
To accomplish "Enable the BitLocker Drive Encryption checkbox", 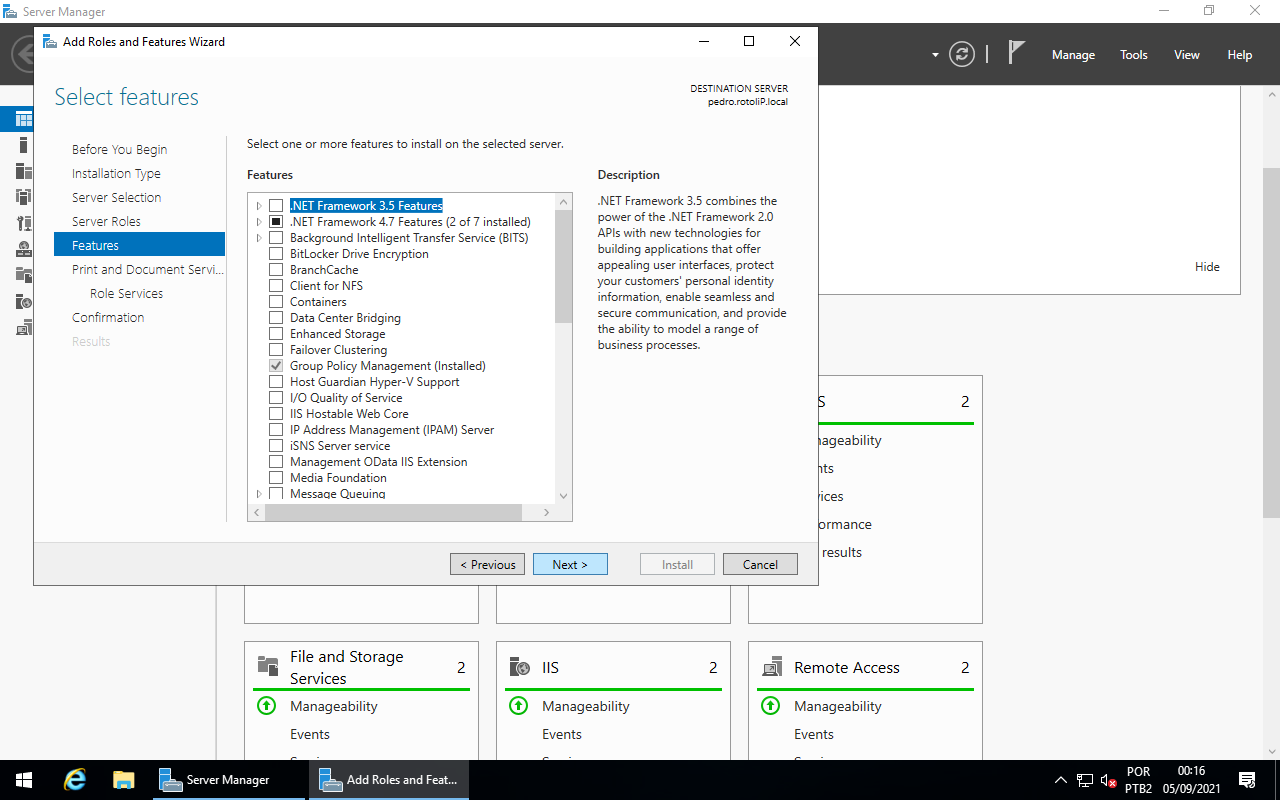I will click(x=276, y=254).
